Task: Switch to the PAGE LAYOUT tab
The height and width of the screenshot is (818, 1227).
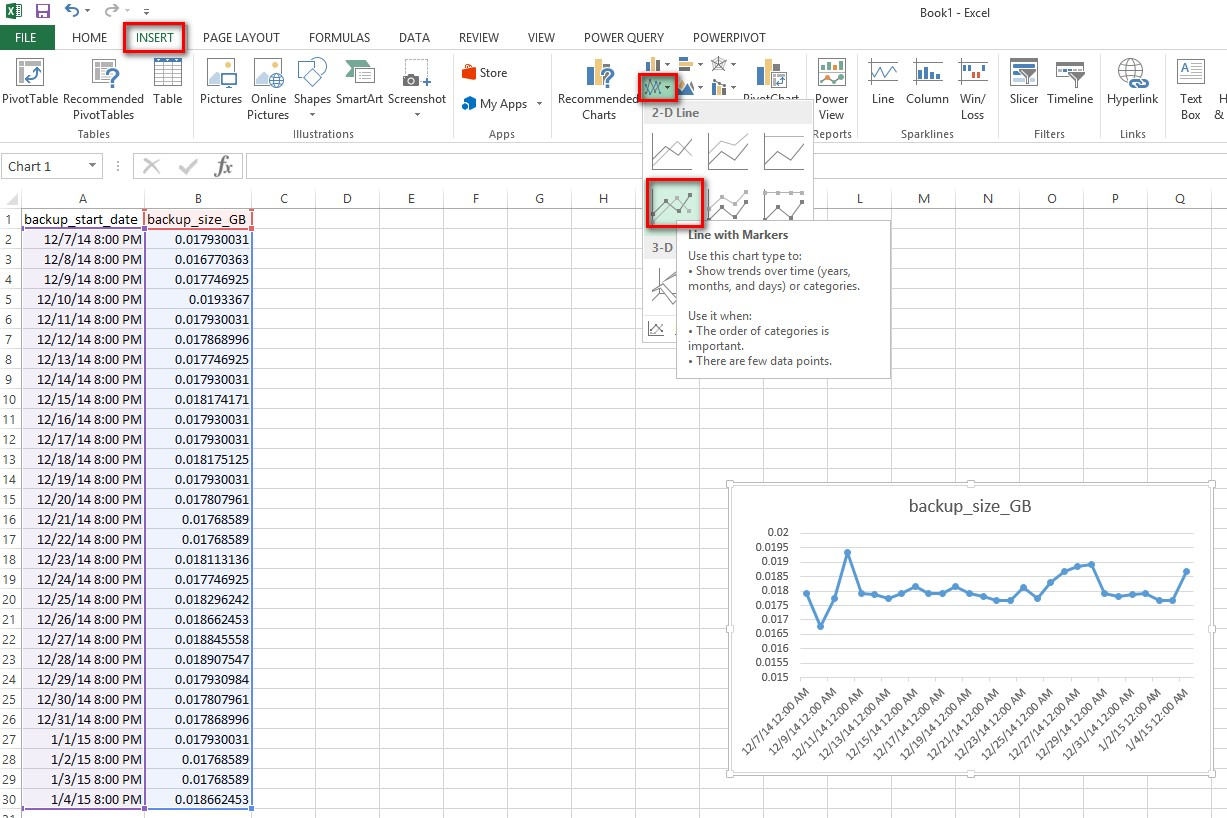Action: (241, 38)
